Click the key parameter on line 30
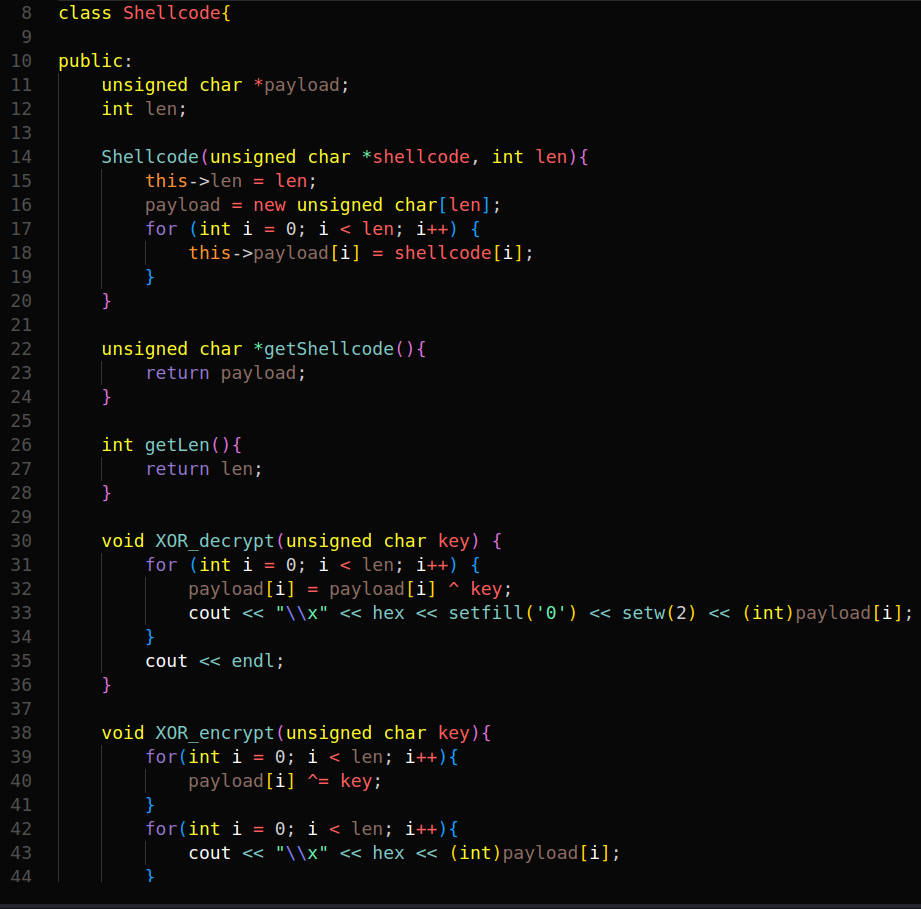This screenshot has height=909, width=921. point(455,540)
